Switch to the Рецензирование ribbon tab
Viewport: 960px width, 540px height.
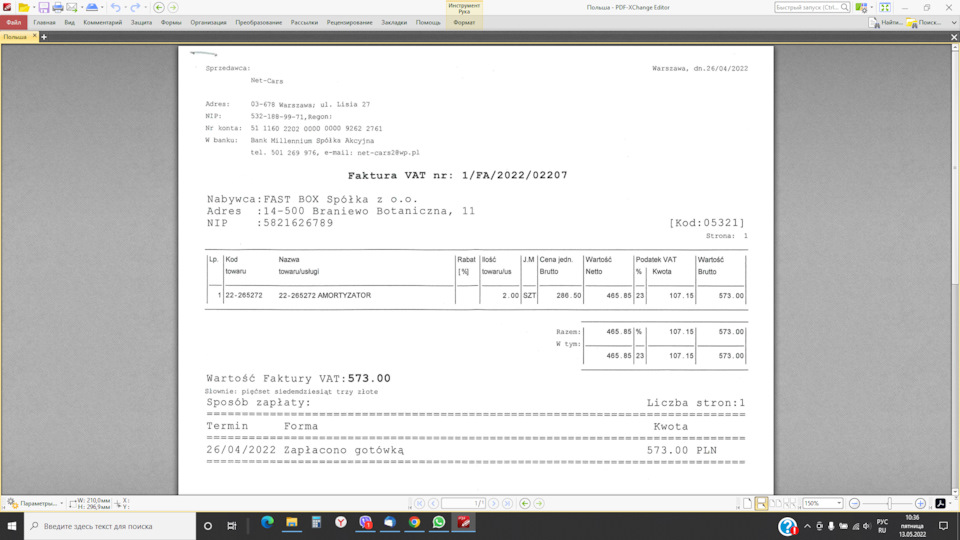coord(350,23)
